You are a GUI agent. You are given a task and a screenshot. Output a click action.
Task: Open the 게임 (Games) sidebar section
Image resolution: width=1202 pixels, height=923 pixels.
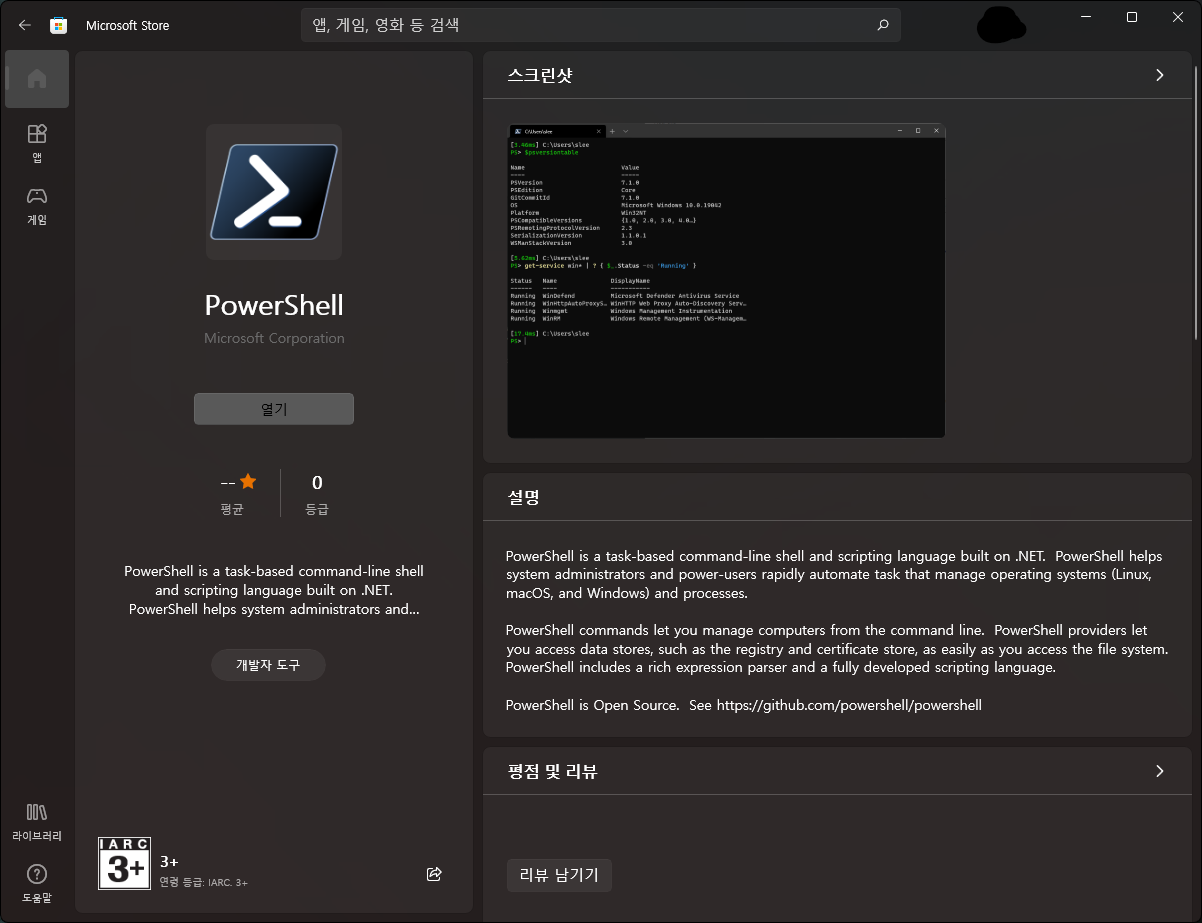point(37,205)
